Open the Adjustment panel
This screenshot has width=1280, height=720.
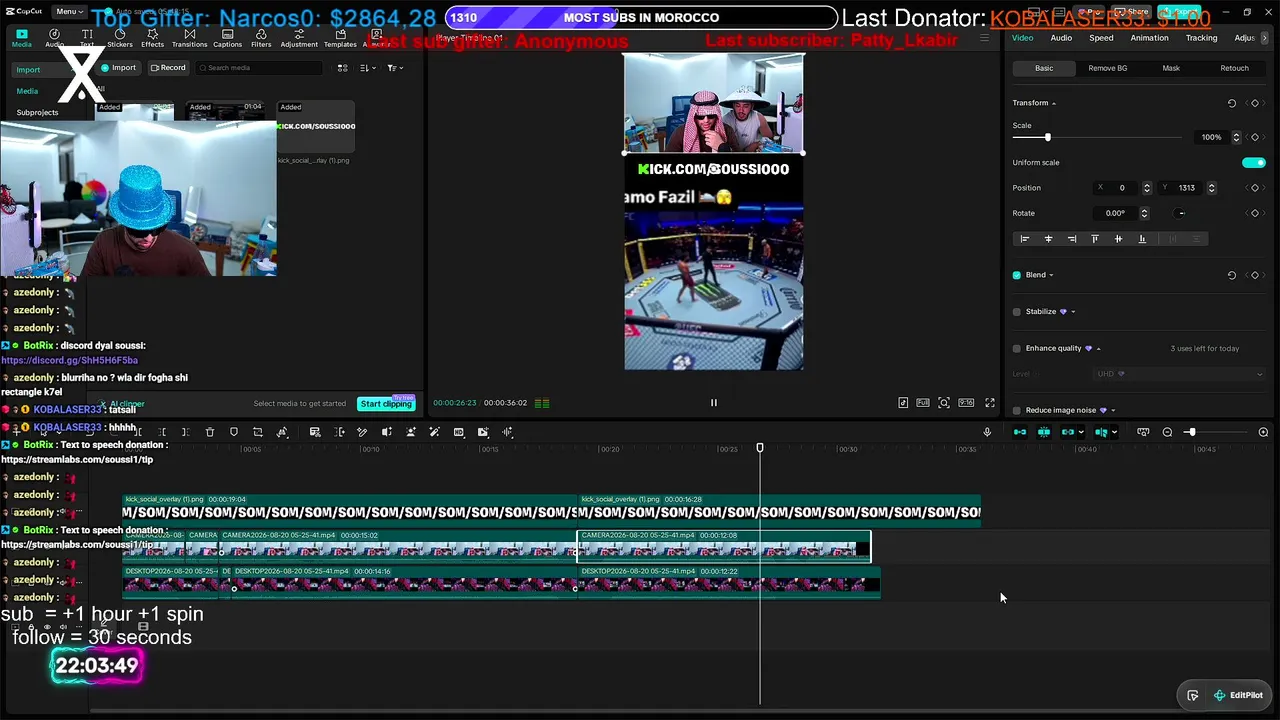(299, 39)
